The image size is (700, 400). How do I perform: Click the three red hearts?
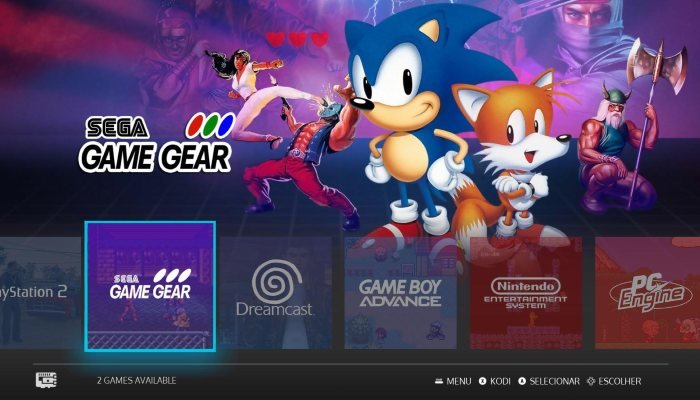297,39
